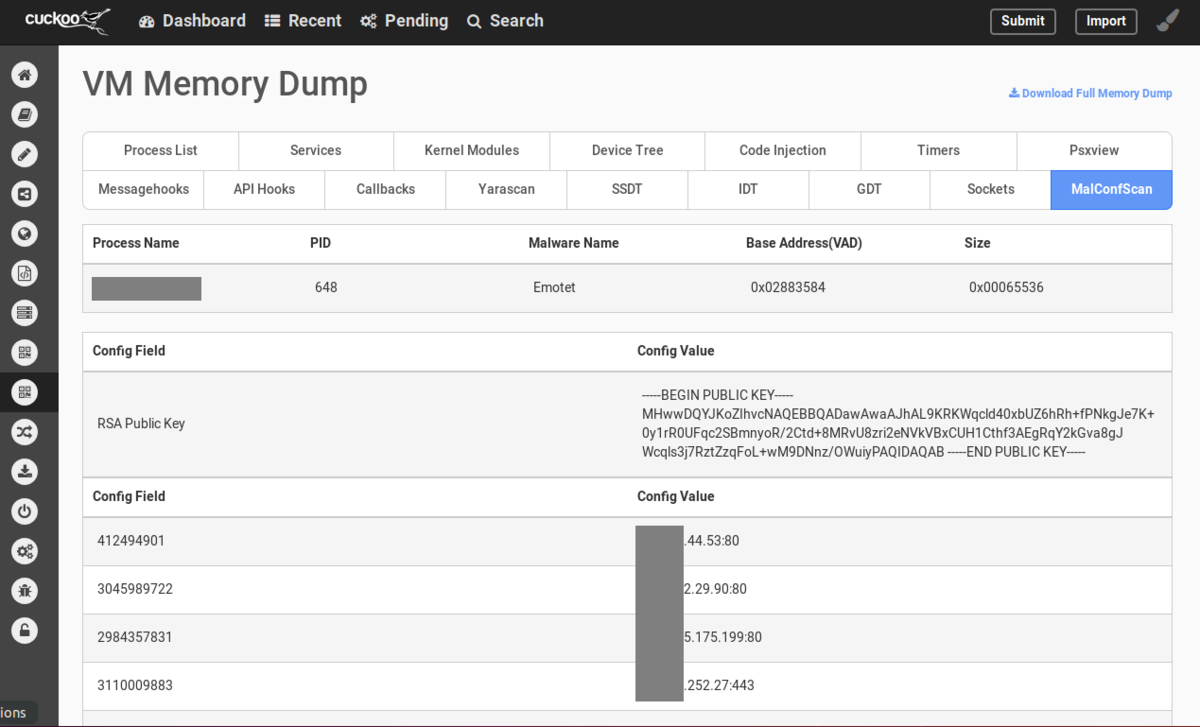Image resolution: width=1200 pixels, height=727 pixels.
Task: Switch to the Yarascan tab
Action: pos(506,189)
